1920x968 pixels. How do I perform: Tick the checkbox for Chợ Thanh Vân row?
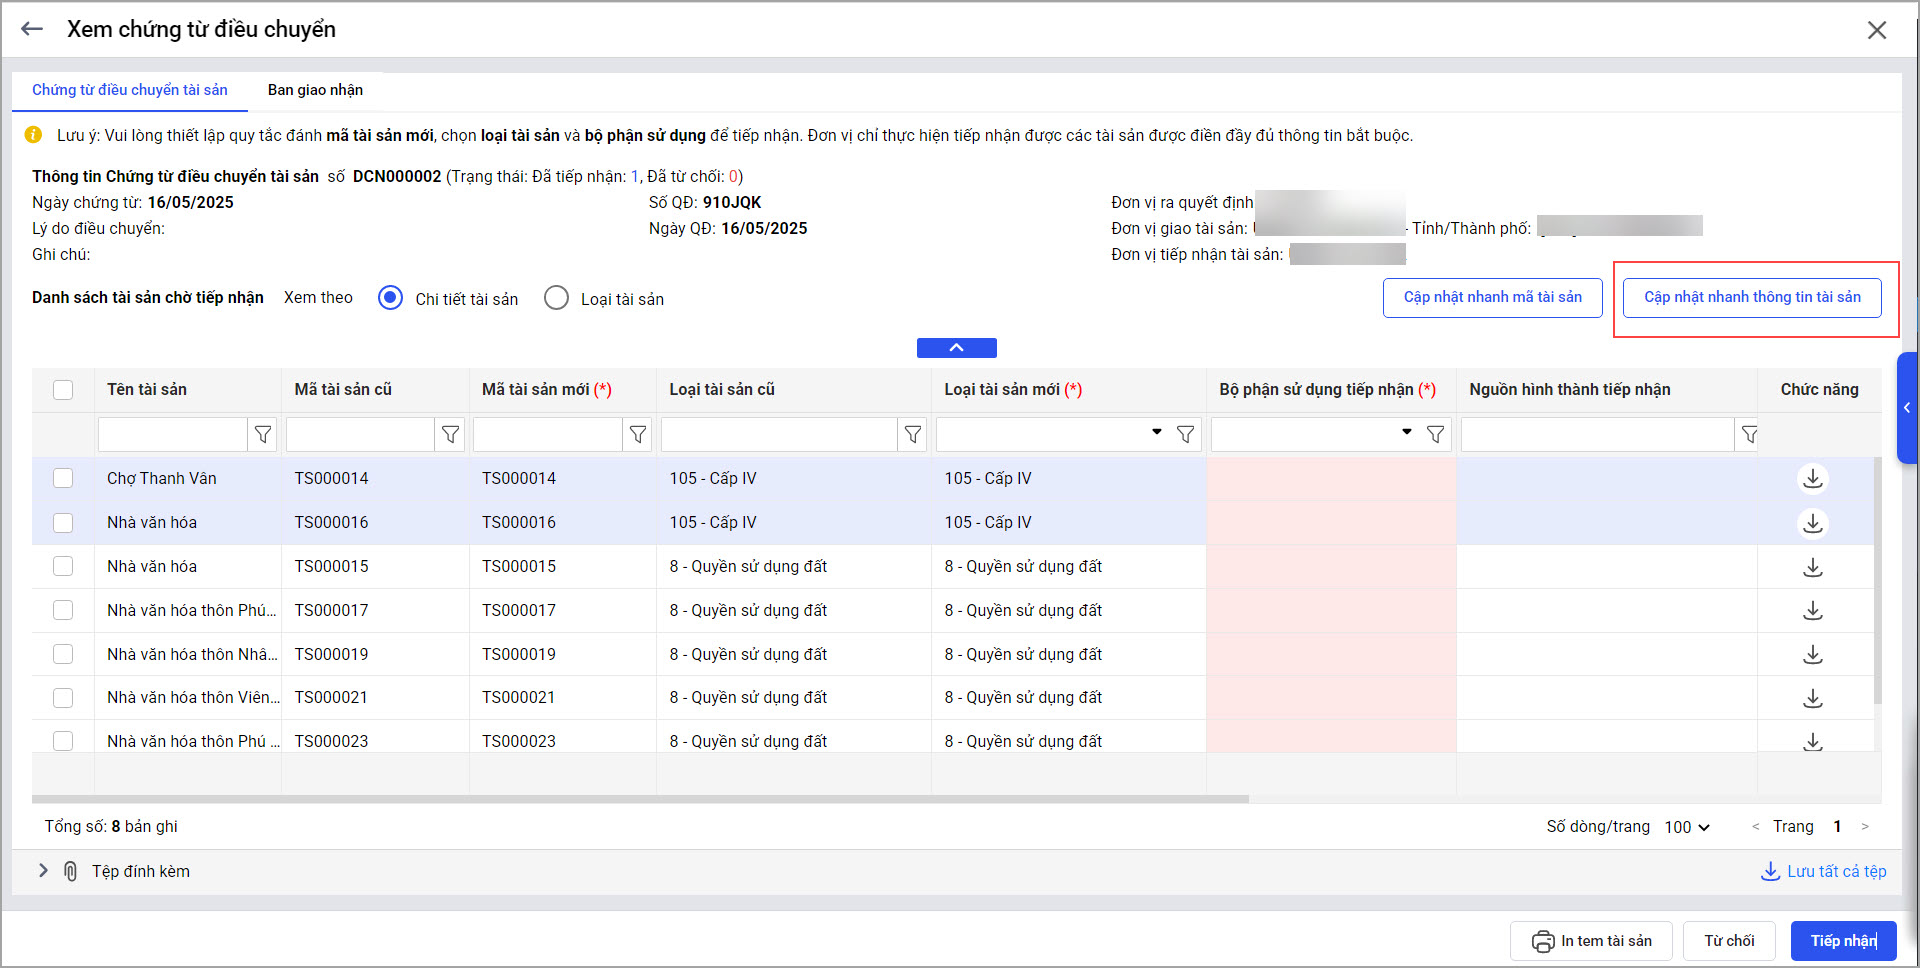tap(63, 478)
